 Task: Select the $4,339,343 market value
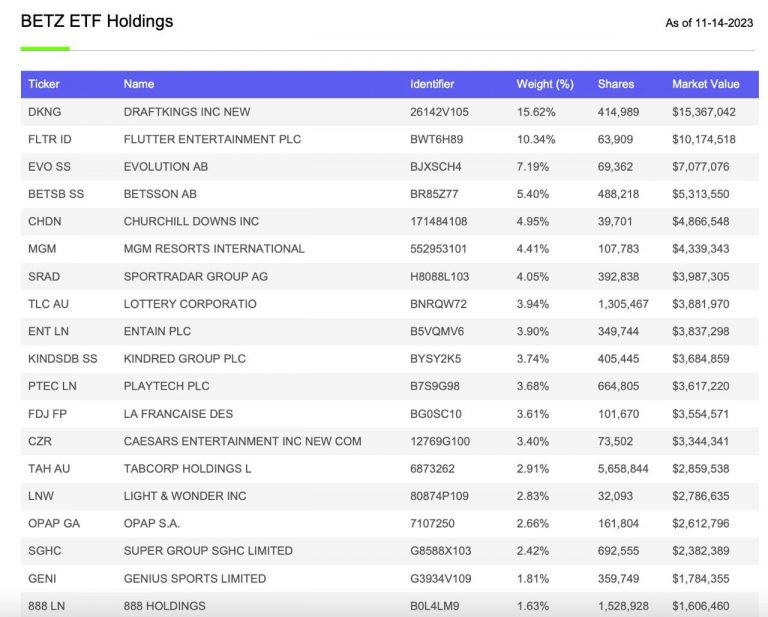coord(700,249)
